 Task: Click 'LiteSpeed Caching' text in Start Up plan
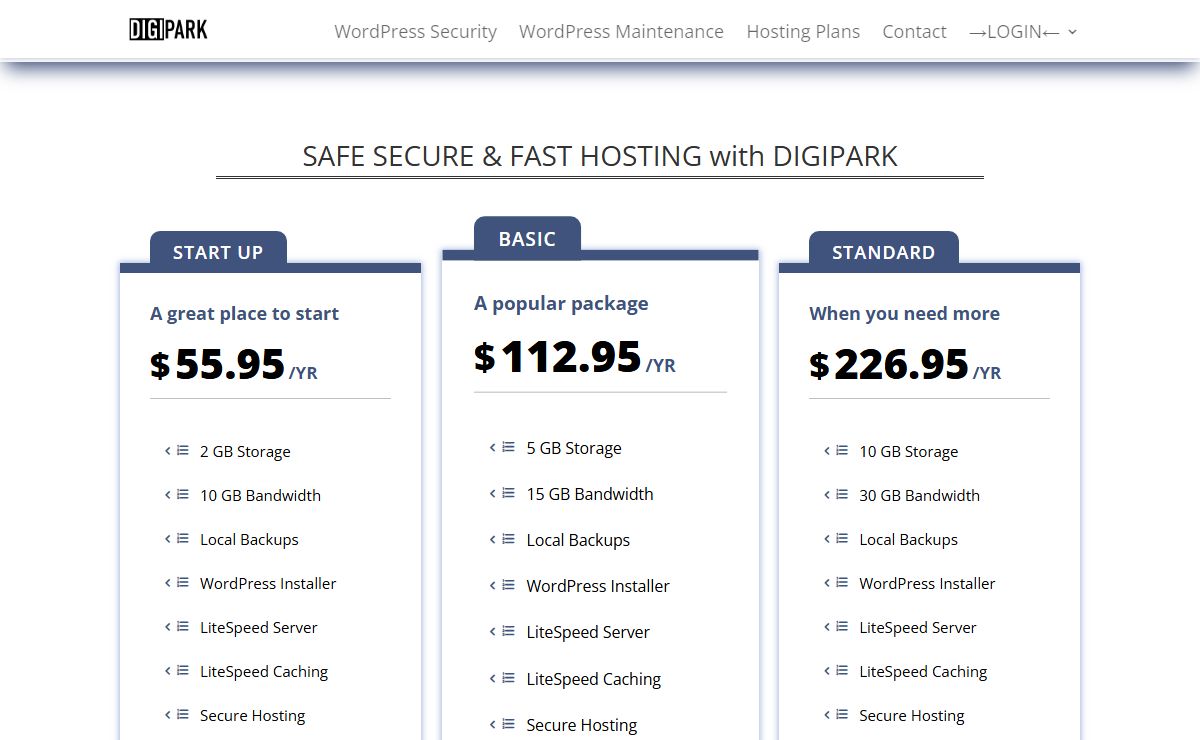[x=264, y=671]
